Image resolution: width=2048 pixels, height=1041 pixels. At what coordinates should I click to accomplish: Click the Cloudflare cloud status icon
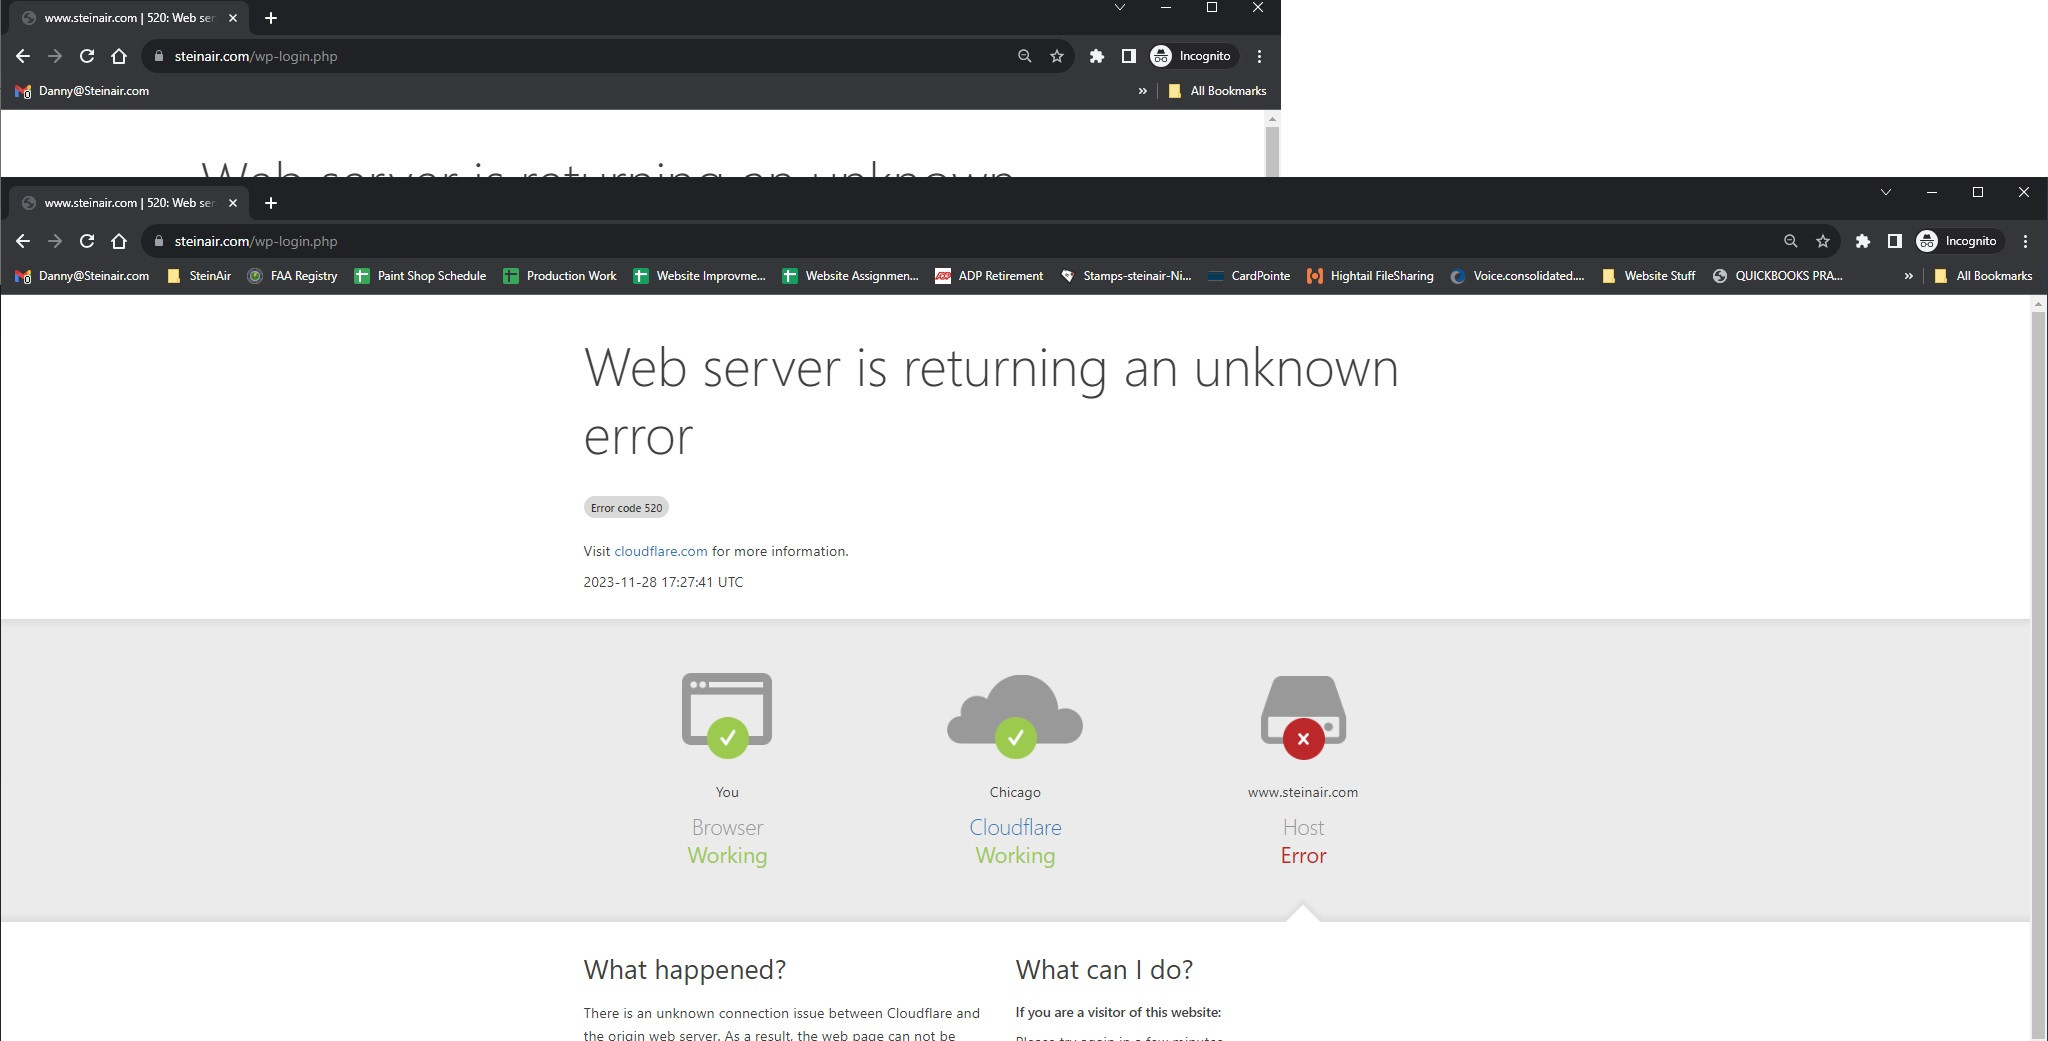click(x=1015, y=716)
